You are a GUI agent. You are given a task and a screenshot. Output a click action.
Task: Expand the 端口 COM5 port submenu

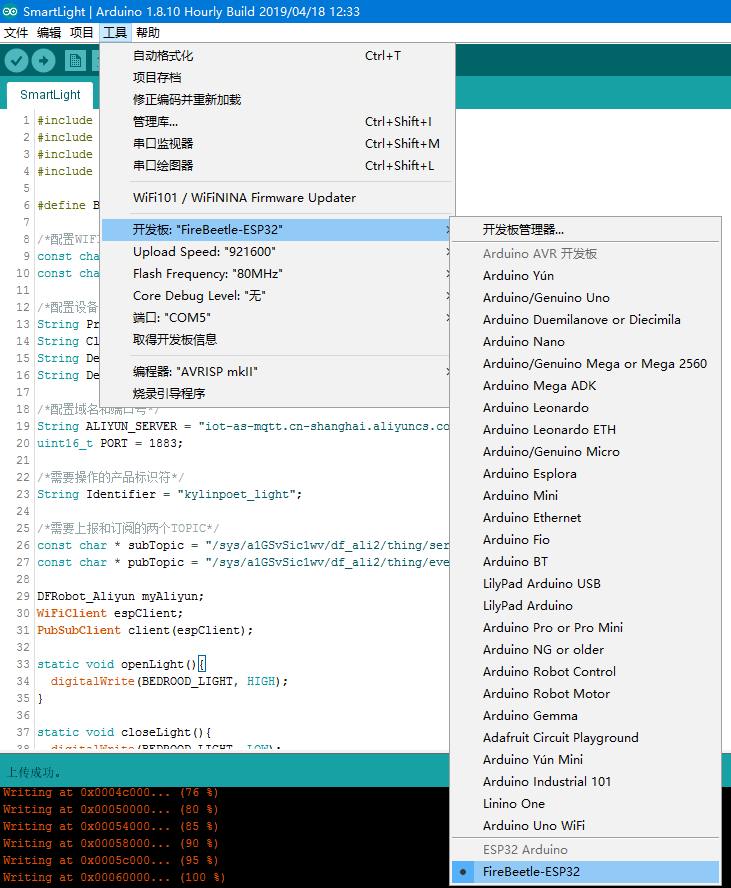[x=276, y=318]
